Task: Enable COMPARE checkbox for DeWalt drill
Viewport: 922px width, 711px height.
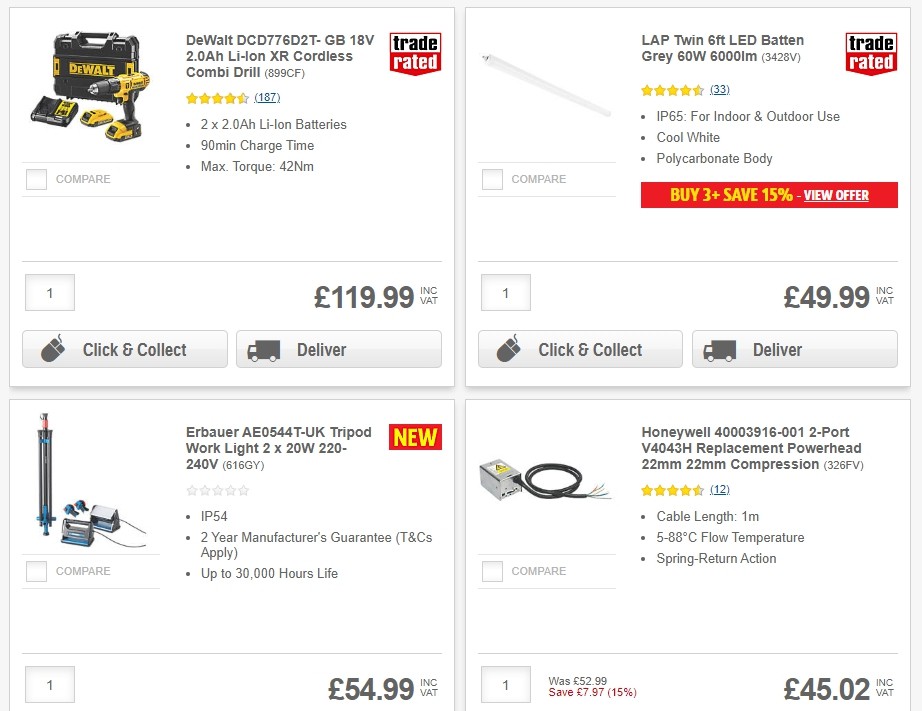Action: pyautogui.click(x=36, y=179)
